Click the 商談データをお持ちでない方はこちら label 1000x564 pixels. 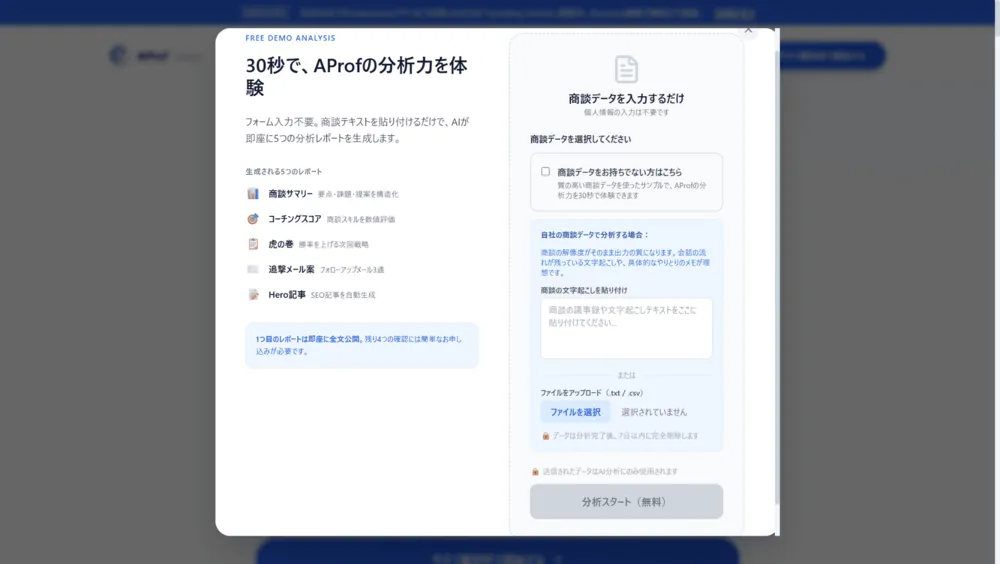619,172
